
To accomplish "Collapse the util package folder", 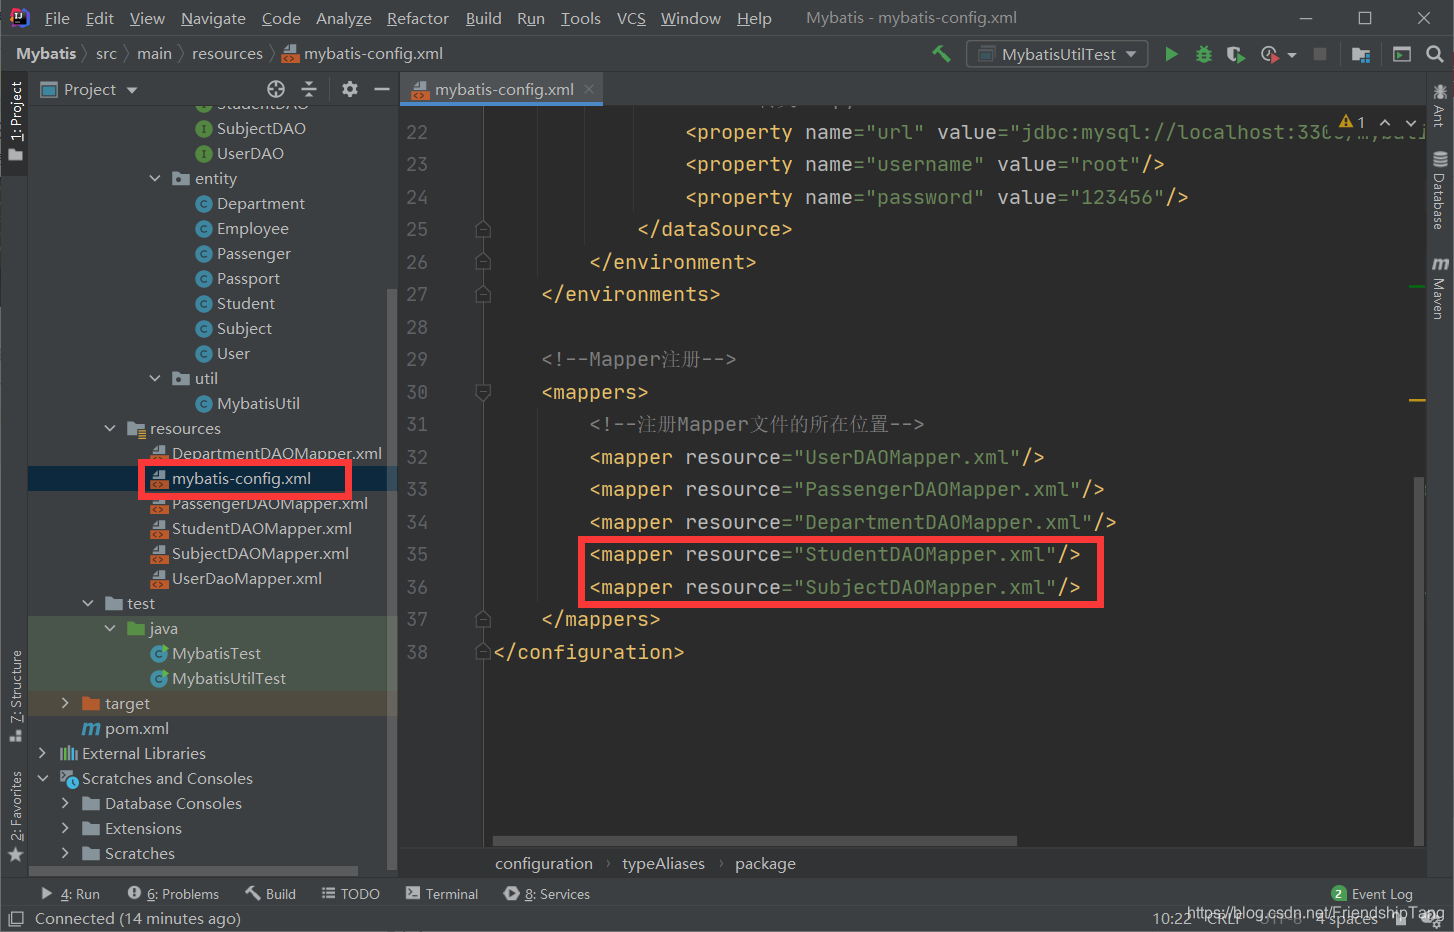I will coord(155,378).
